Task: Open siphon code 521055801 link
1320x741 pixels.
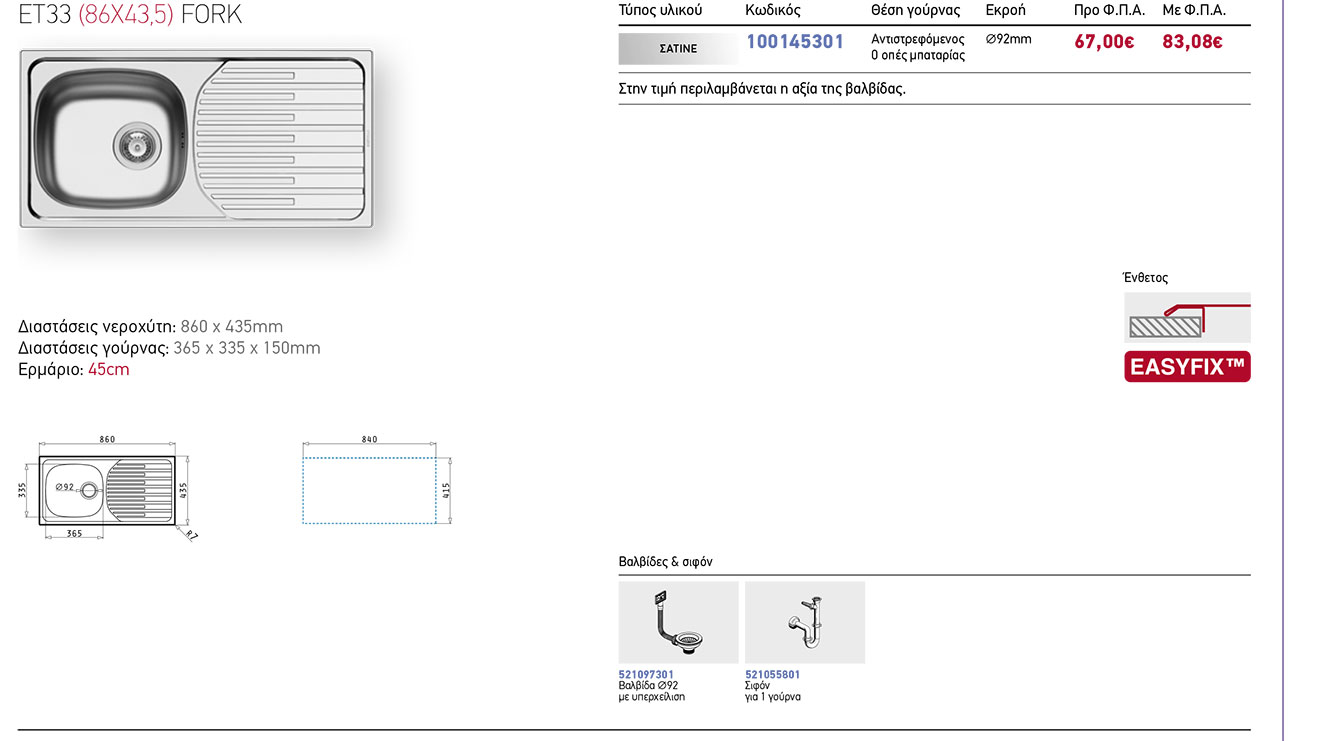Action: pyautogui.click(x=772, y=675)
